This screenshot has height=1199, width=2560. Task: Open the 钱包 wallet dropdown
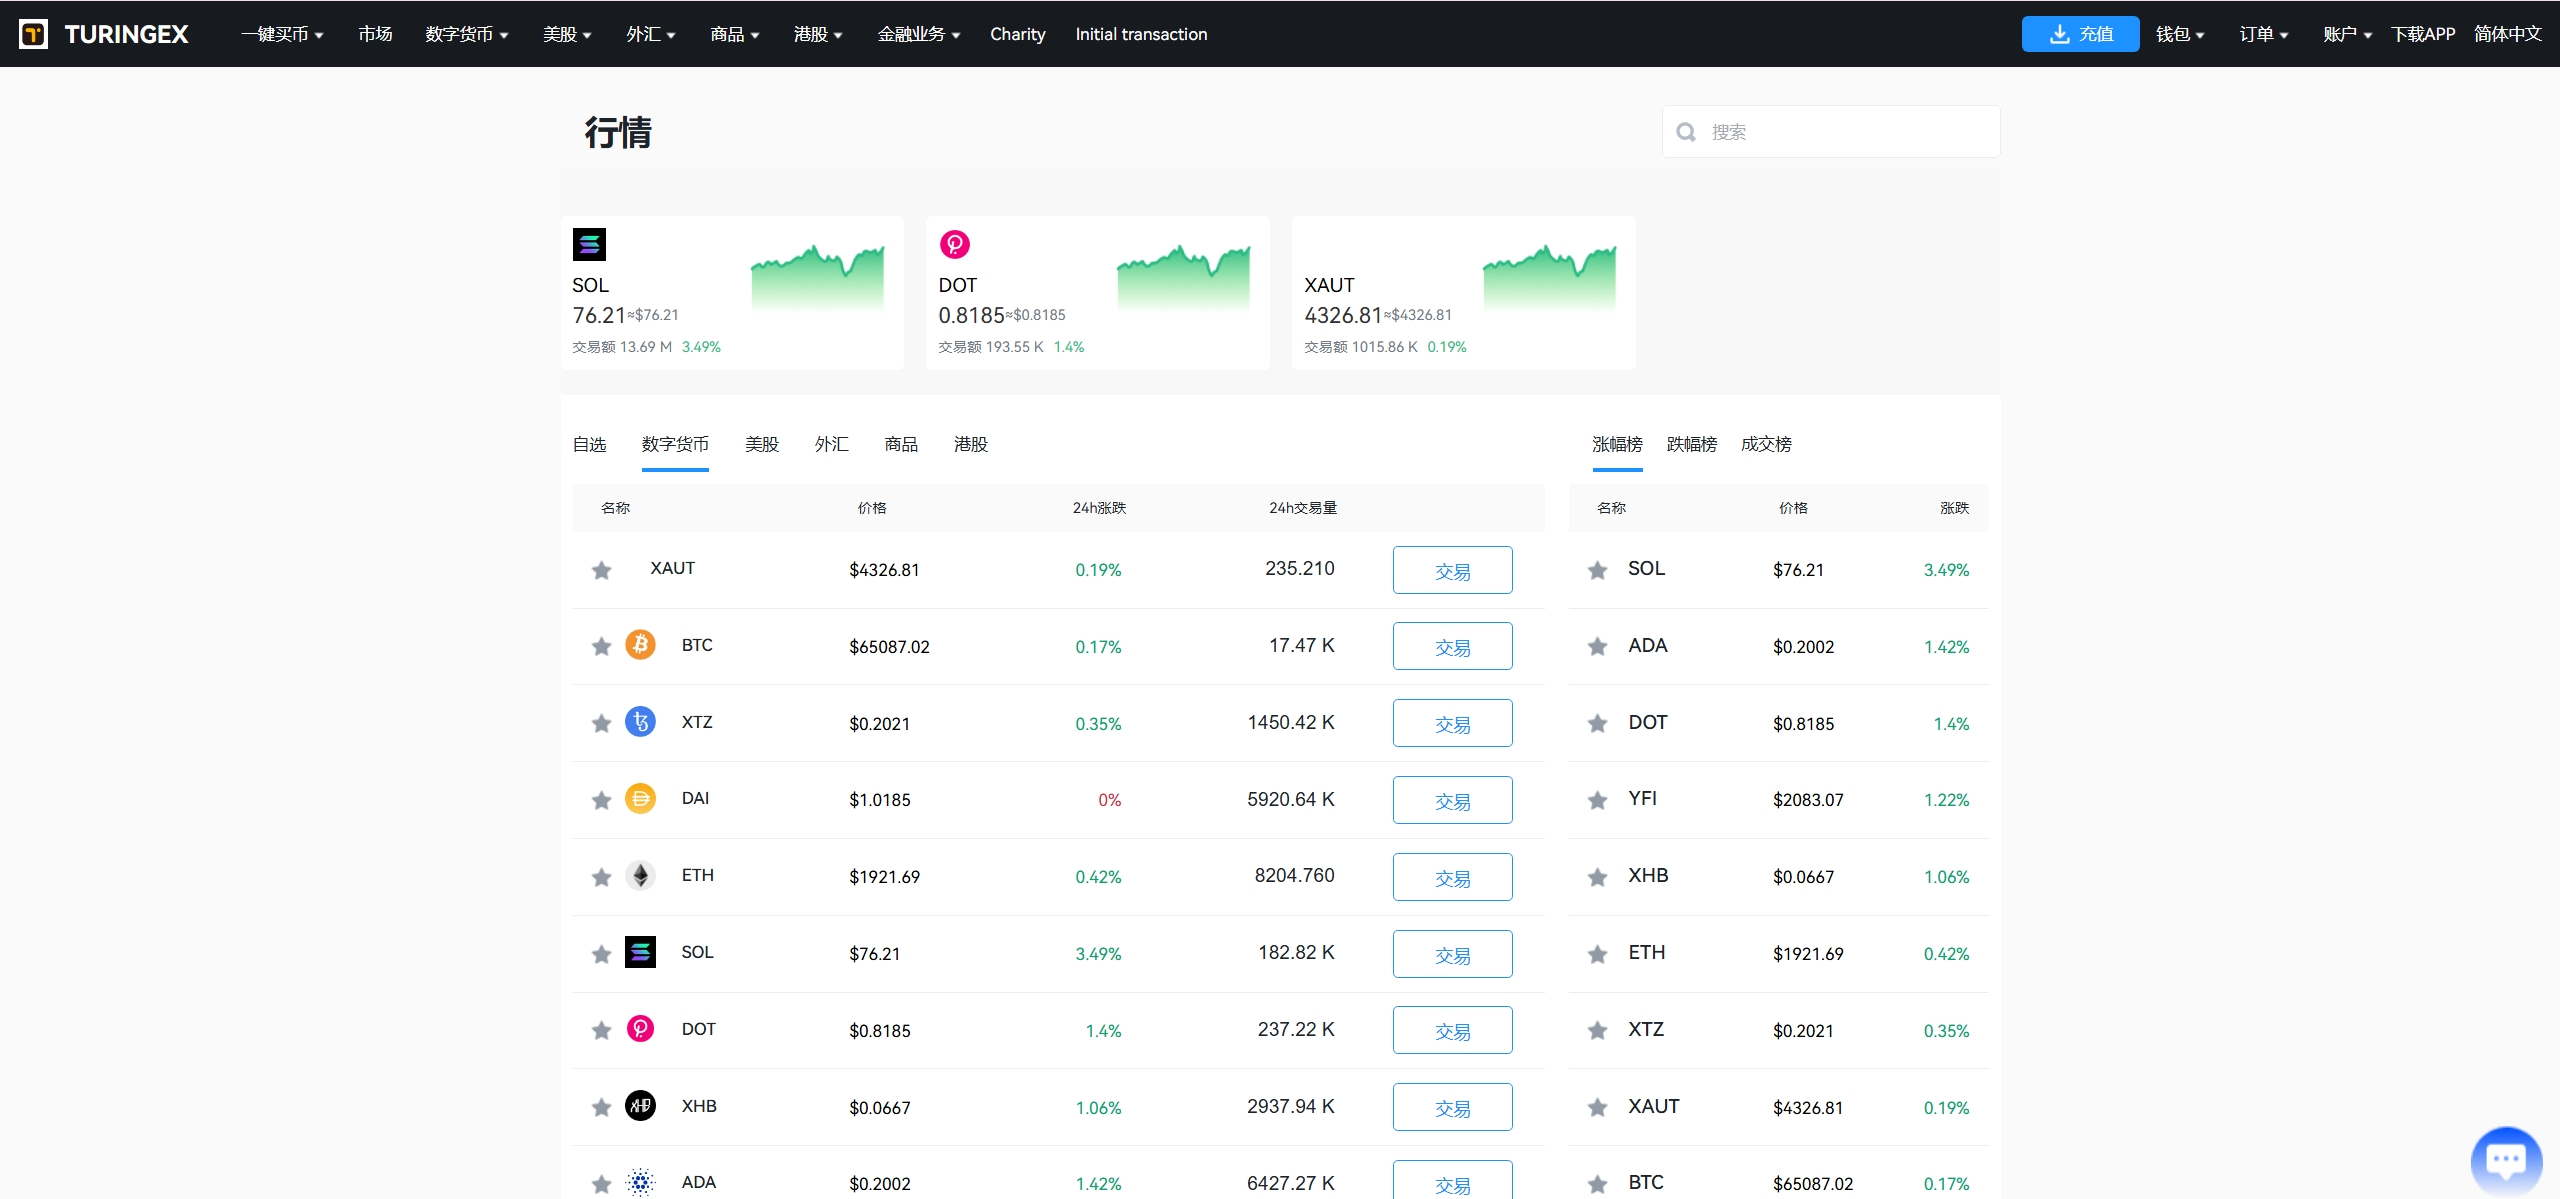[2180, 34]
